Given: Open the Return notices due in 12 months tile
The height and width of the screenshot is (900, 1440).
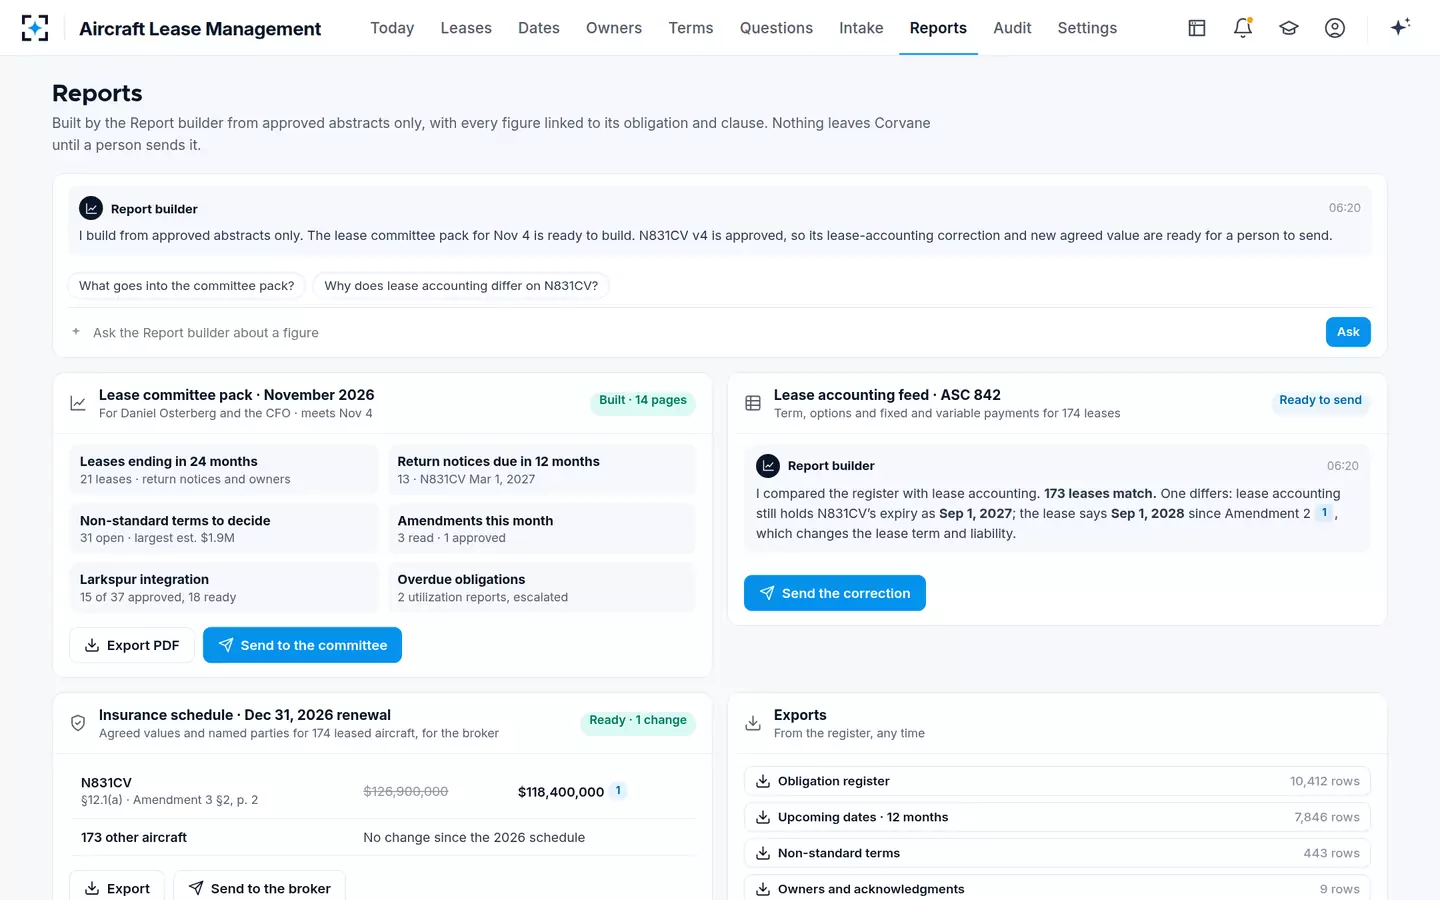Looking at the screenshot, I should (541, 470).
